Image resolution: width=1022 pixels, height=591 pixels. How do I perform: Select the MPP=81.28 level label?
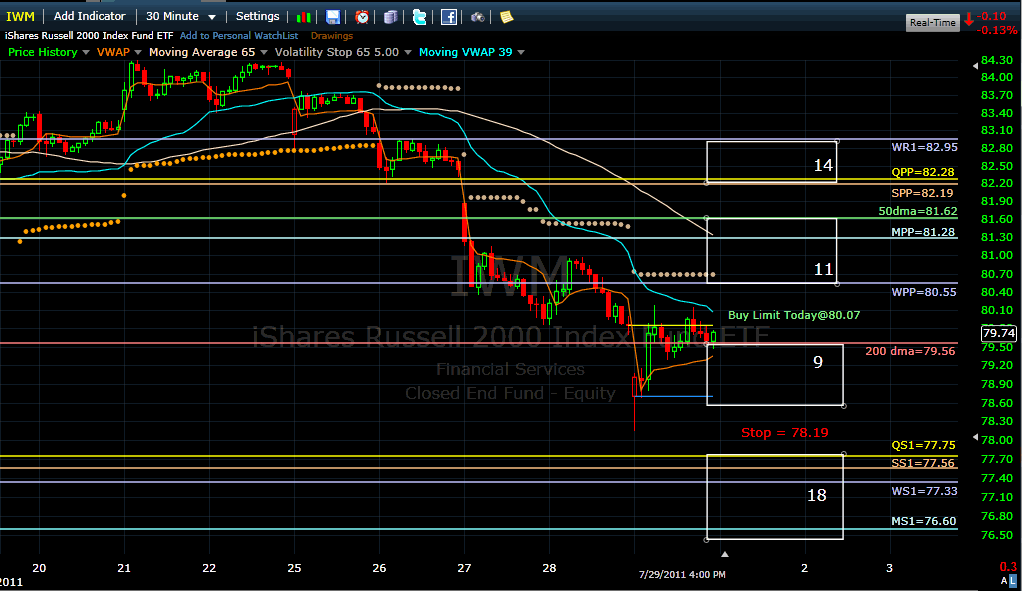pos(923,232)
